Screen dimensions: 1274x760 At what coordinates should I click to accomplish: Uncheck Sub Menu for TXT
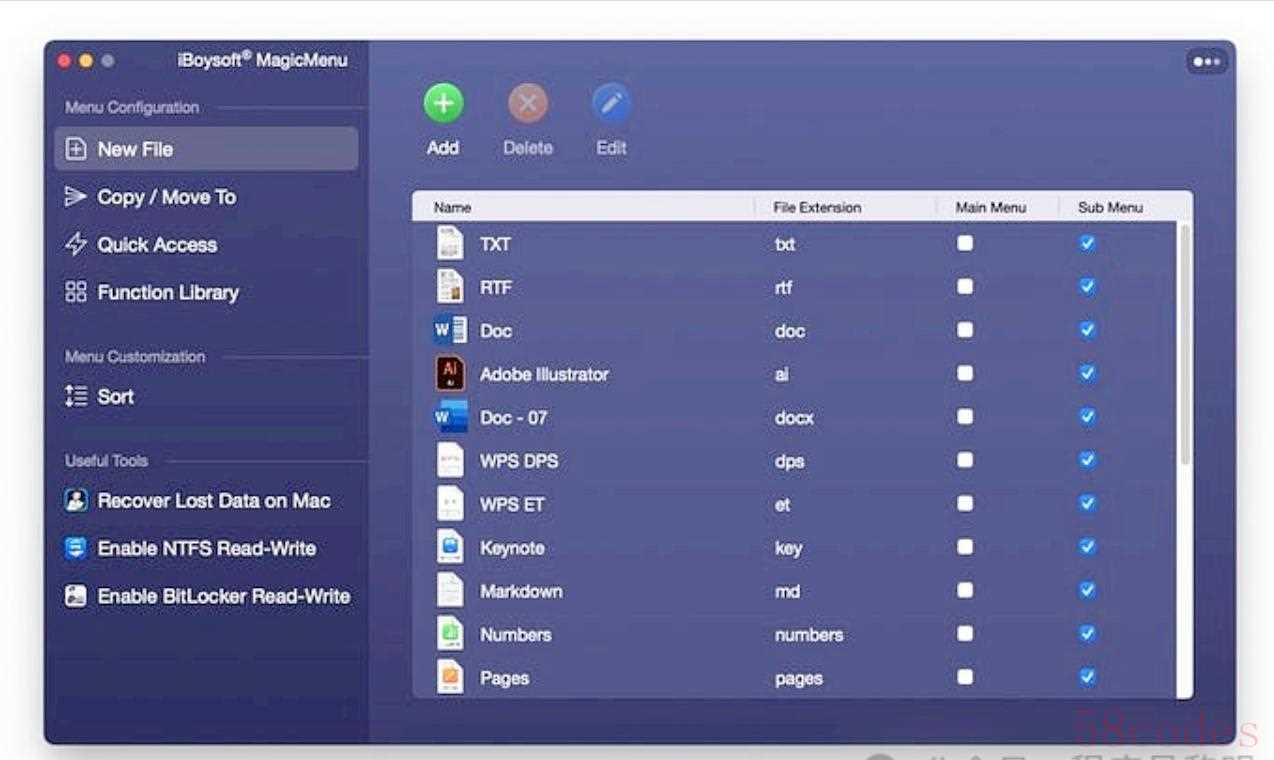[1087, 243]
